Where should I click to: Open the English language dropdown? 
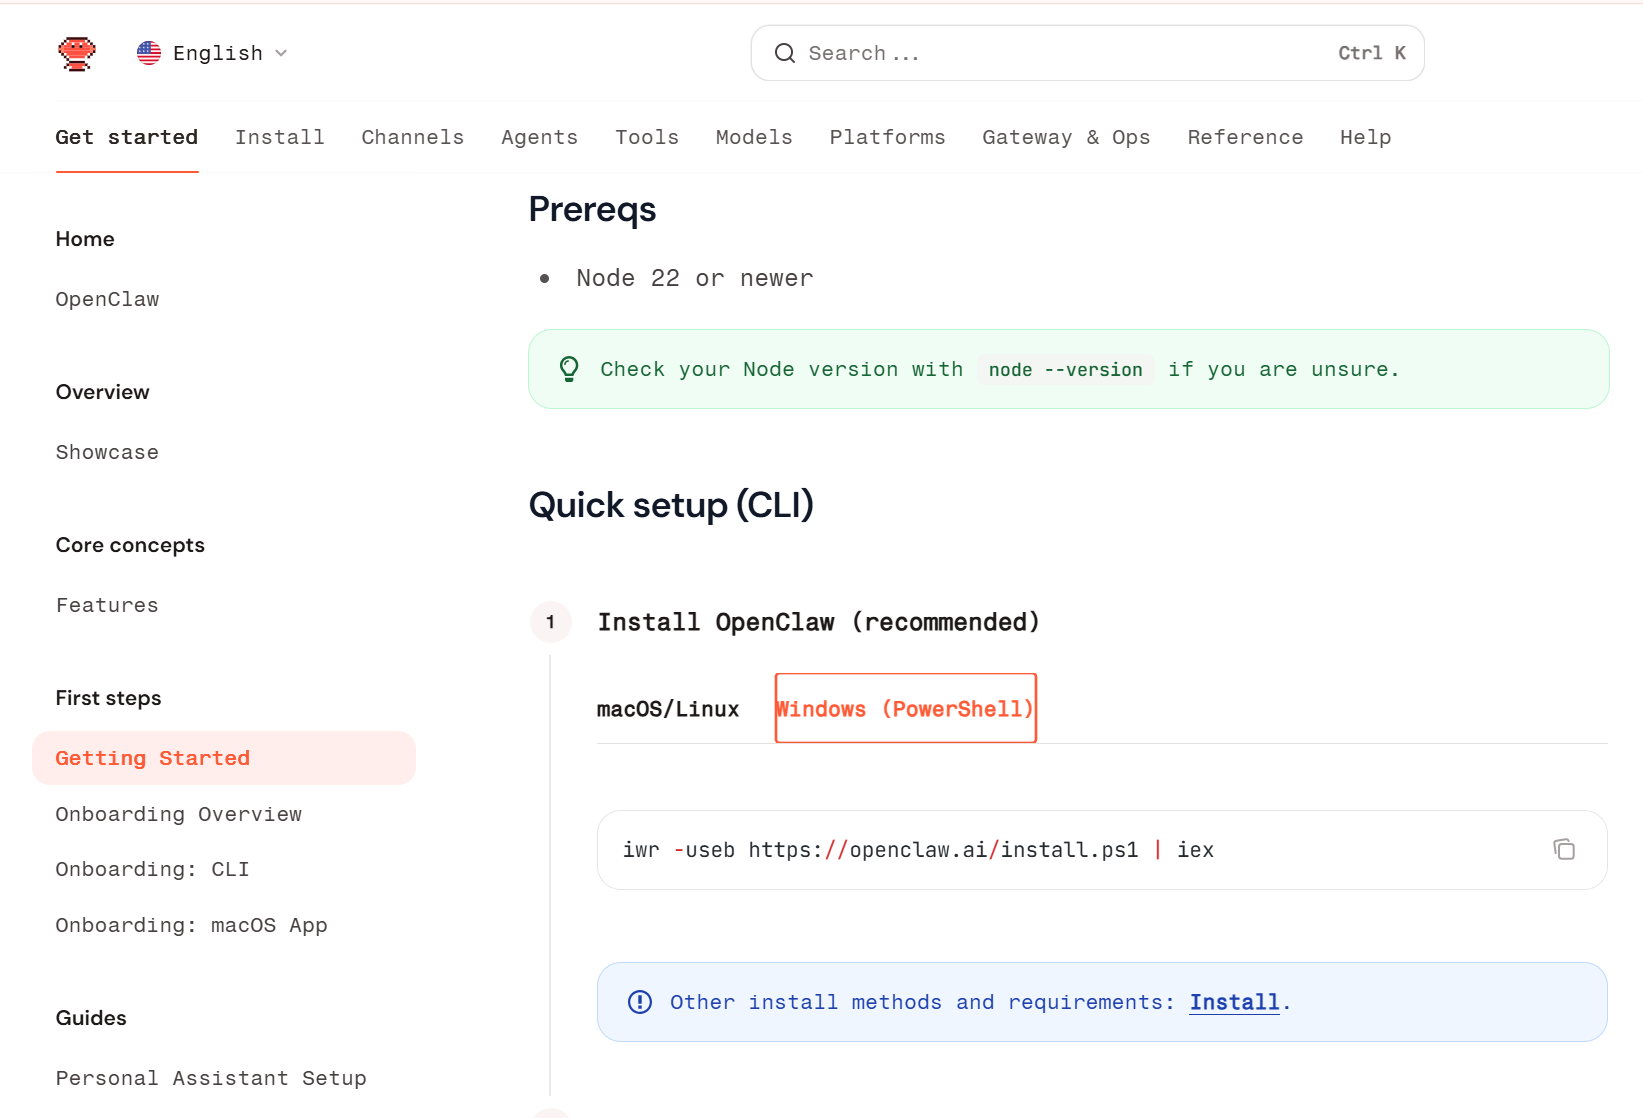pos(212,53)
